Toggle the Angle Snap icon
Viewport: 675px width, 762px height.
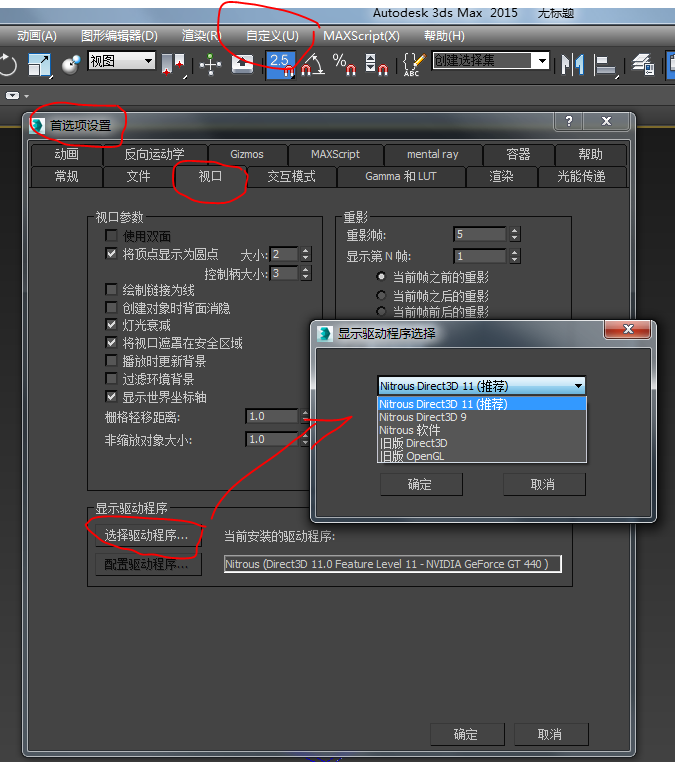(312, 64)
